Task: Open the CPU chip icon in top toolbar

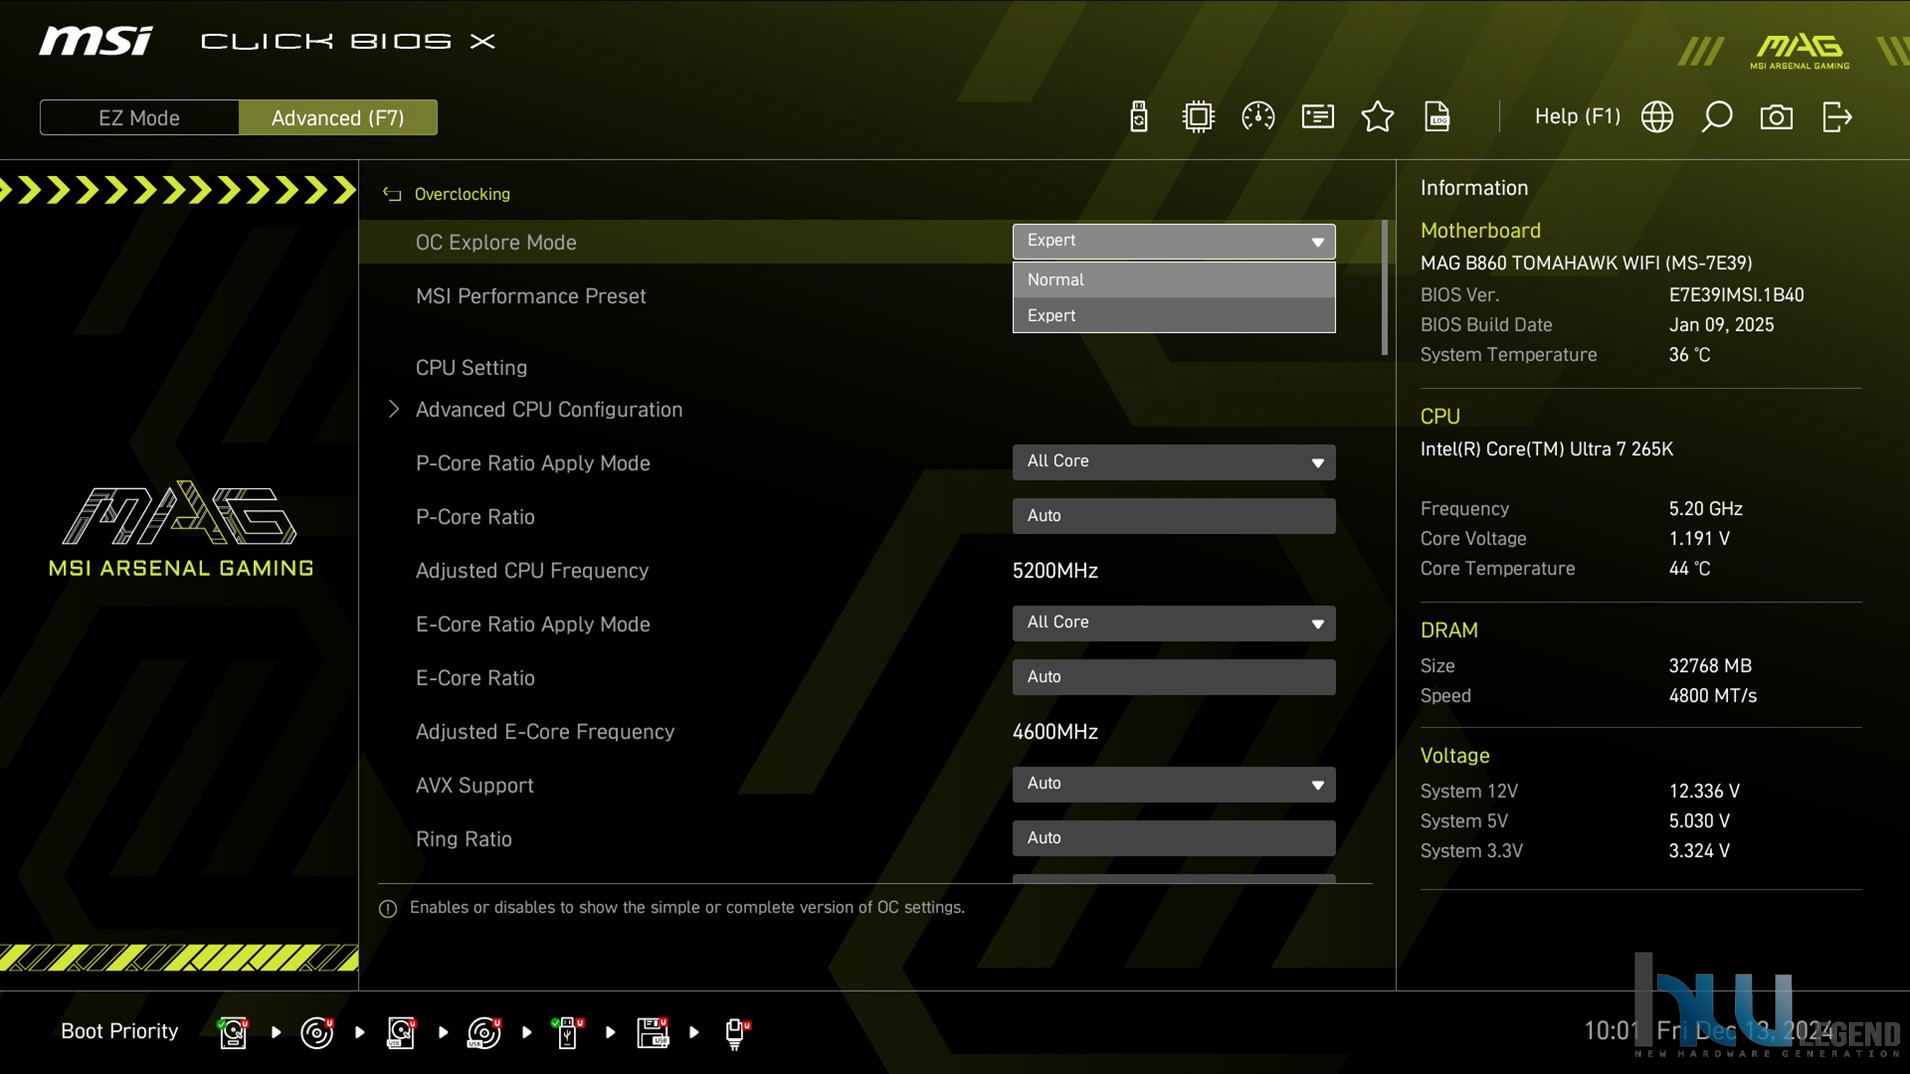Action: click(x=1197, y=117)
